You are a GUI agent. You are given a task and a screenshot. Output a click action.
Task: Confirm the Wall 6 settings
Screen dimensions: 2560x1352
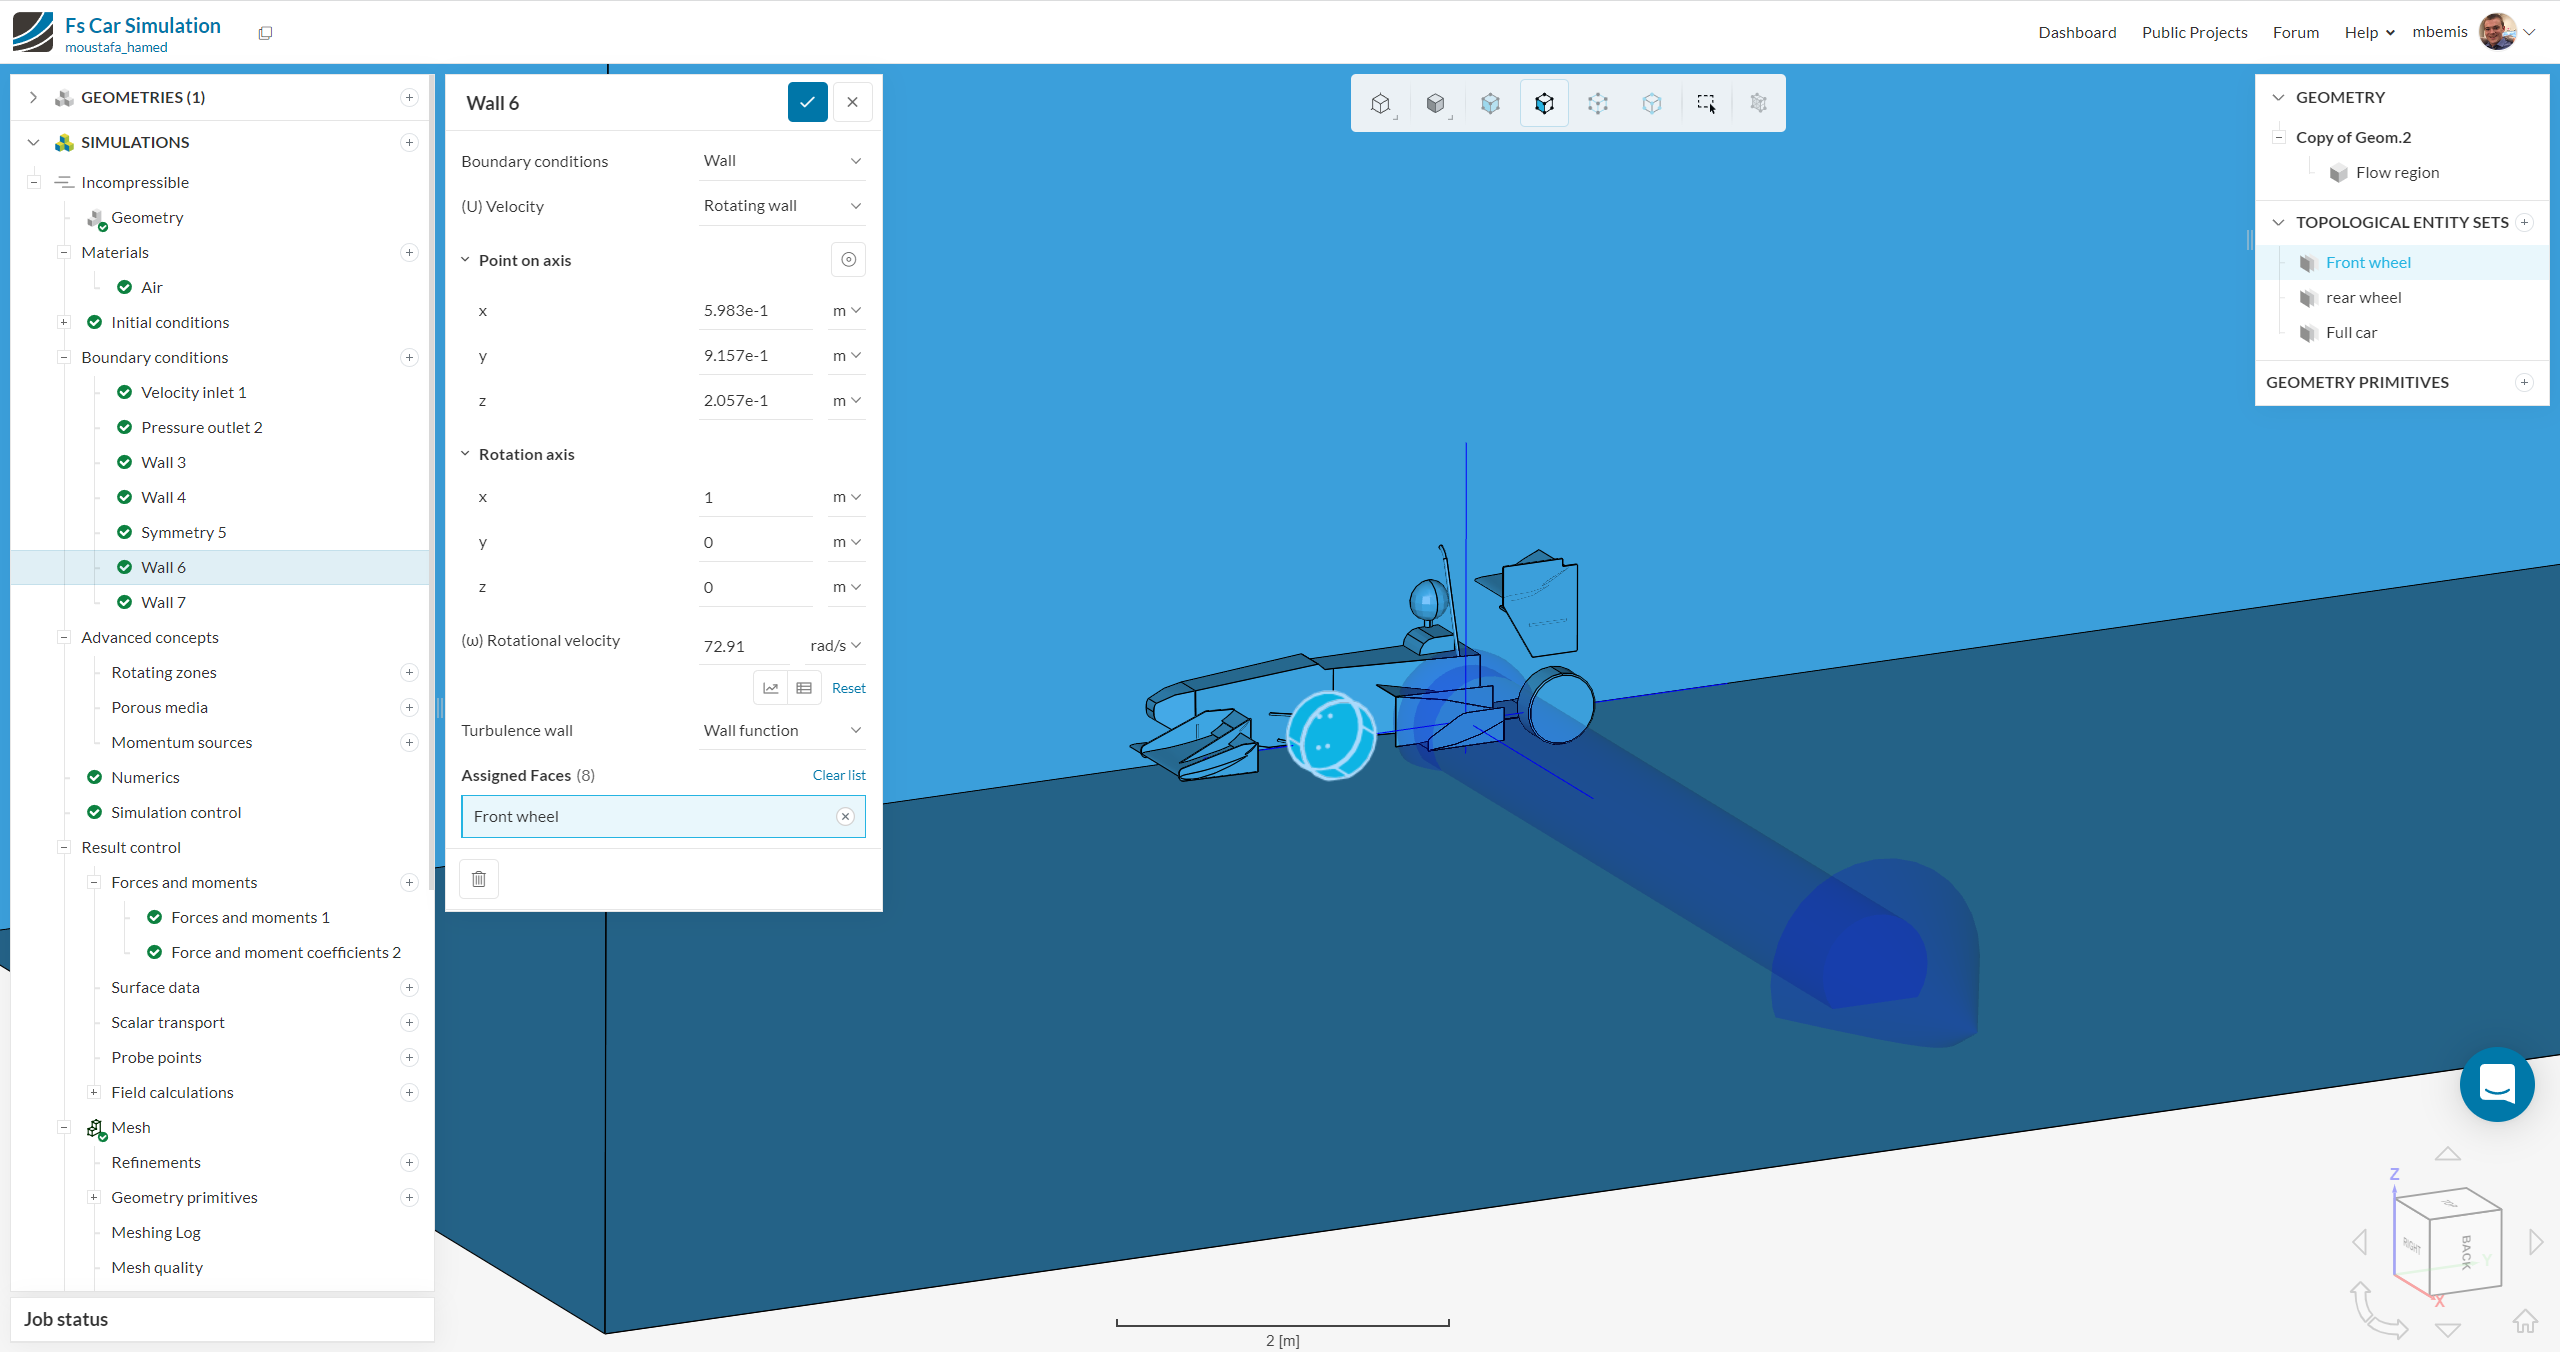807,102
